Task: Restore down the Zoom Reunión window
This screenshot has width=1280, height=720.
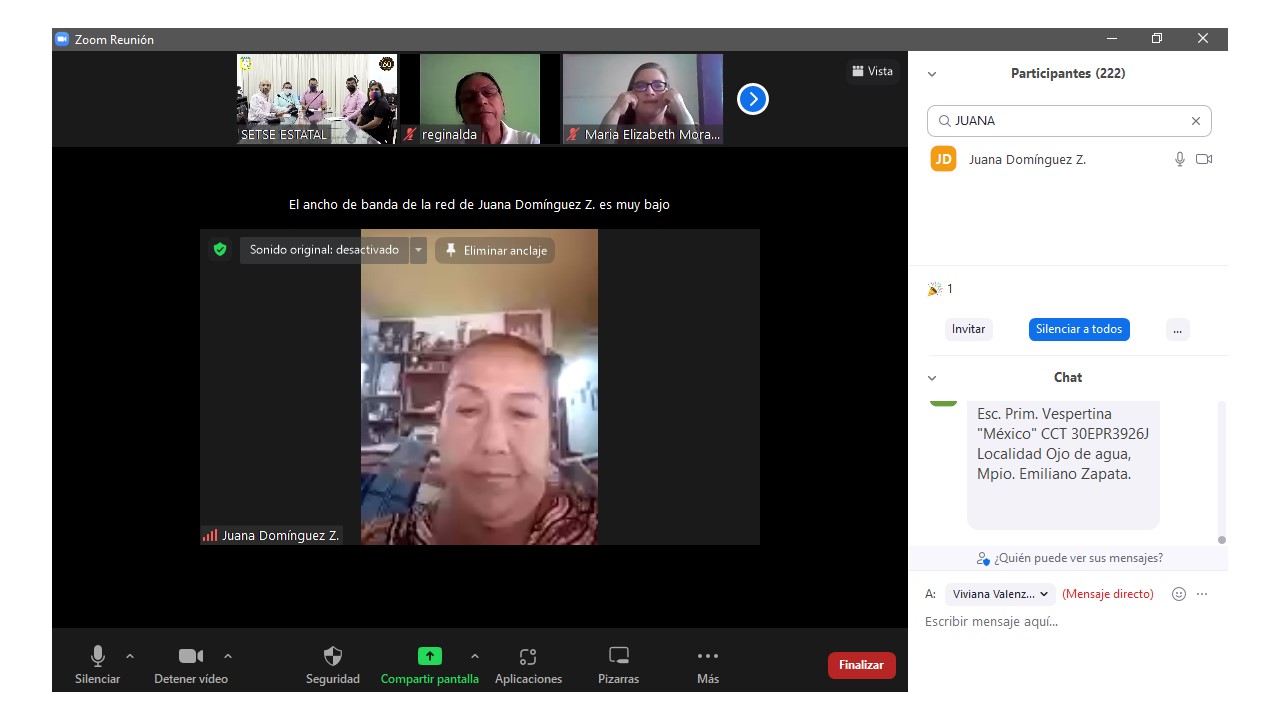Action: 1157,39
